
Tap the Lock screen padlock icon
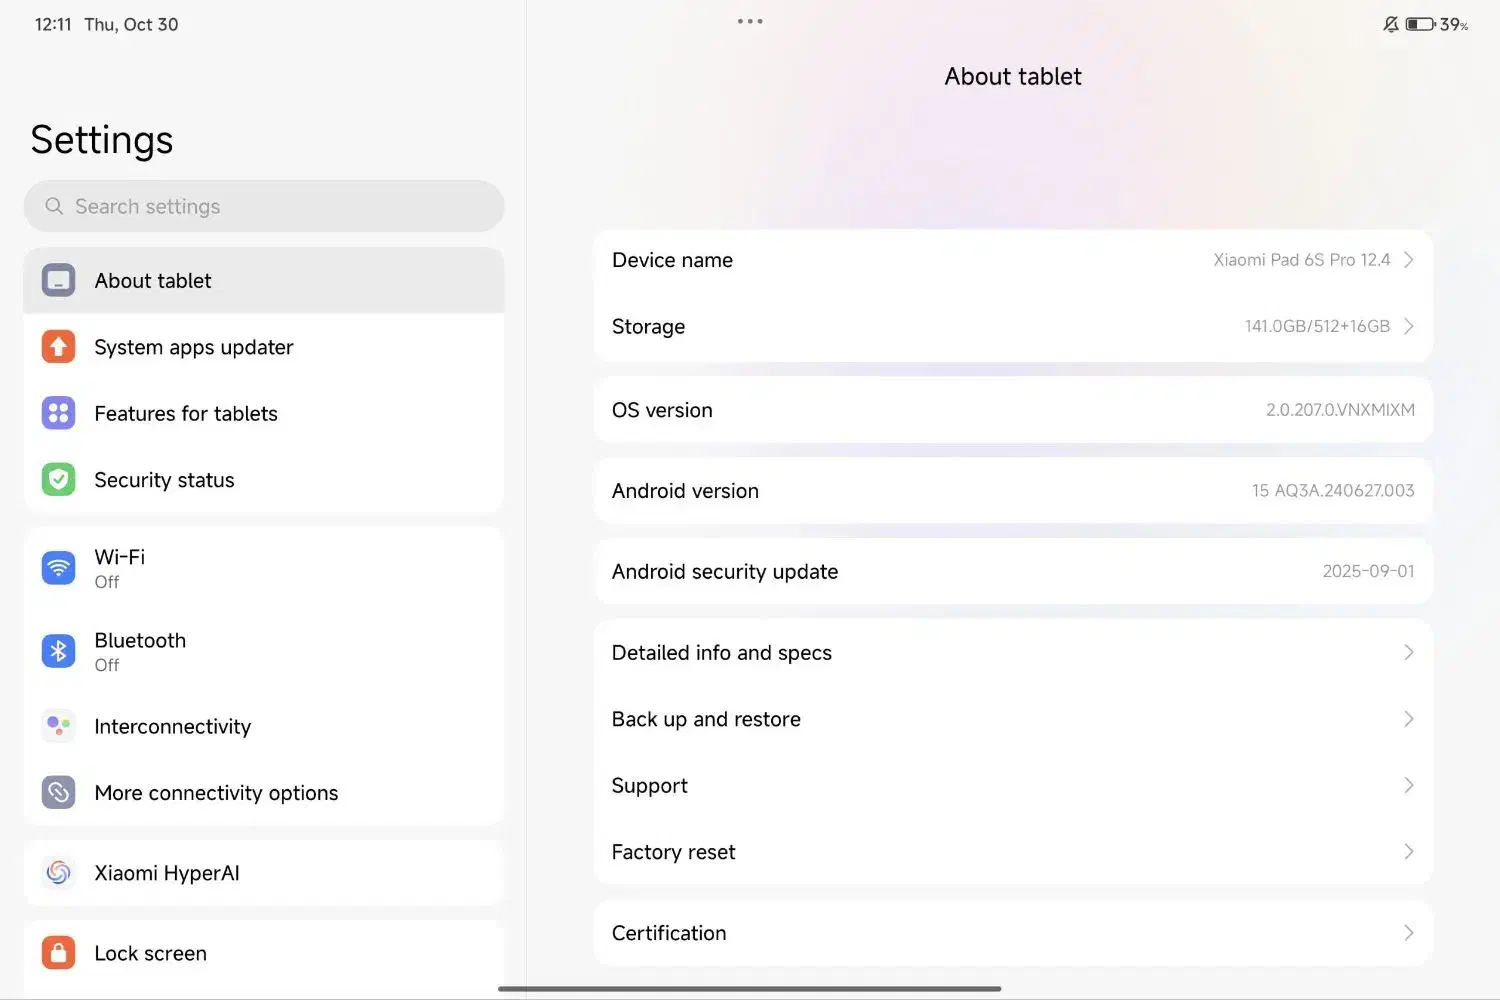[58, 953]
